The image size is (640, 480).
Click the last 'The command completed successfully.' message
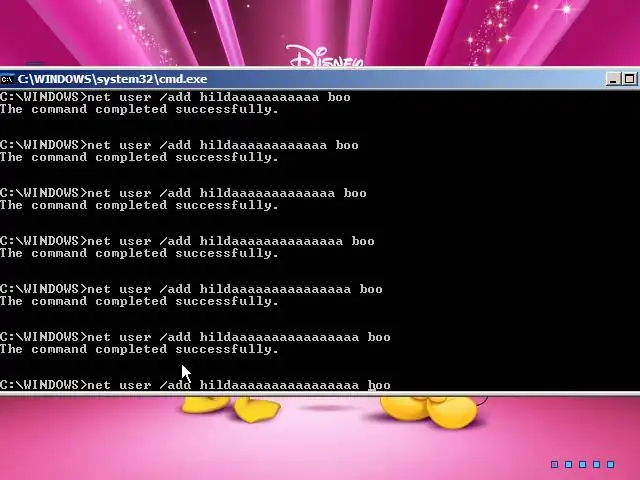[139, 349]
